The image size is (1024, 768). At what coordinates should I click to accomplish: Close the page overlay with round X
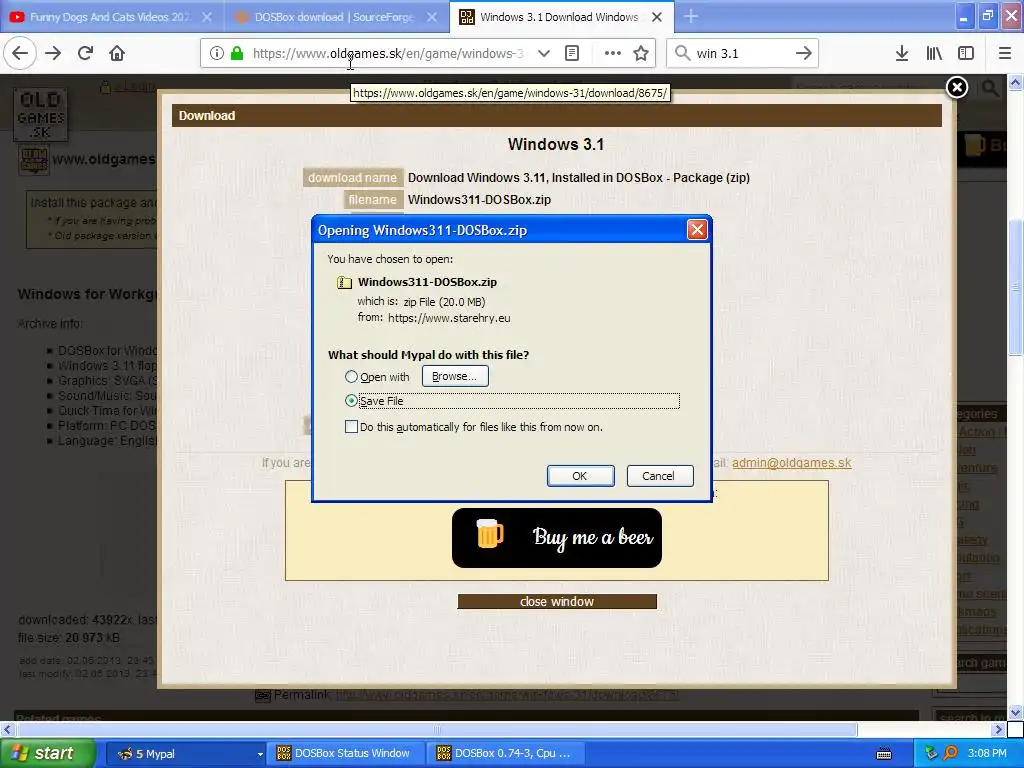(957, 87)
